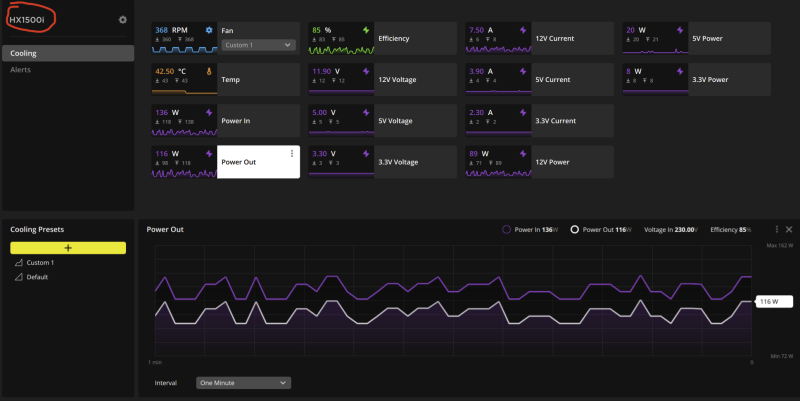The image size is (800, 401).
Task: Add a new cooling preset with plus button
Action: point(68,248)
